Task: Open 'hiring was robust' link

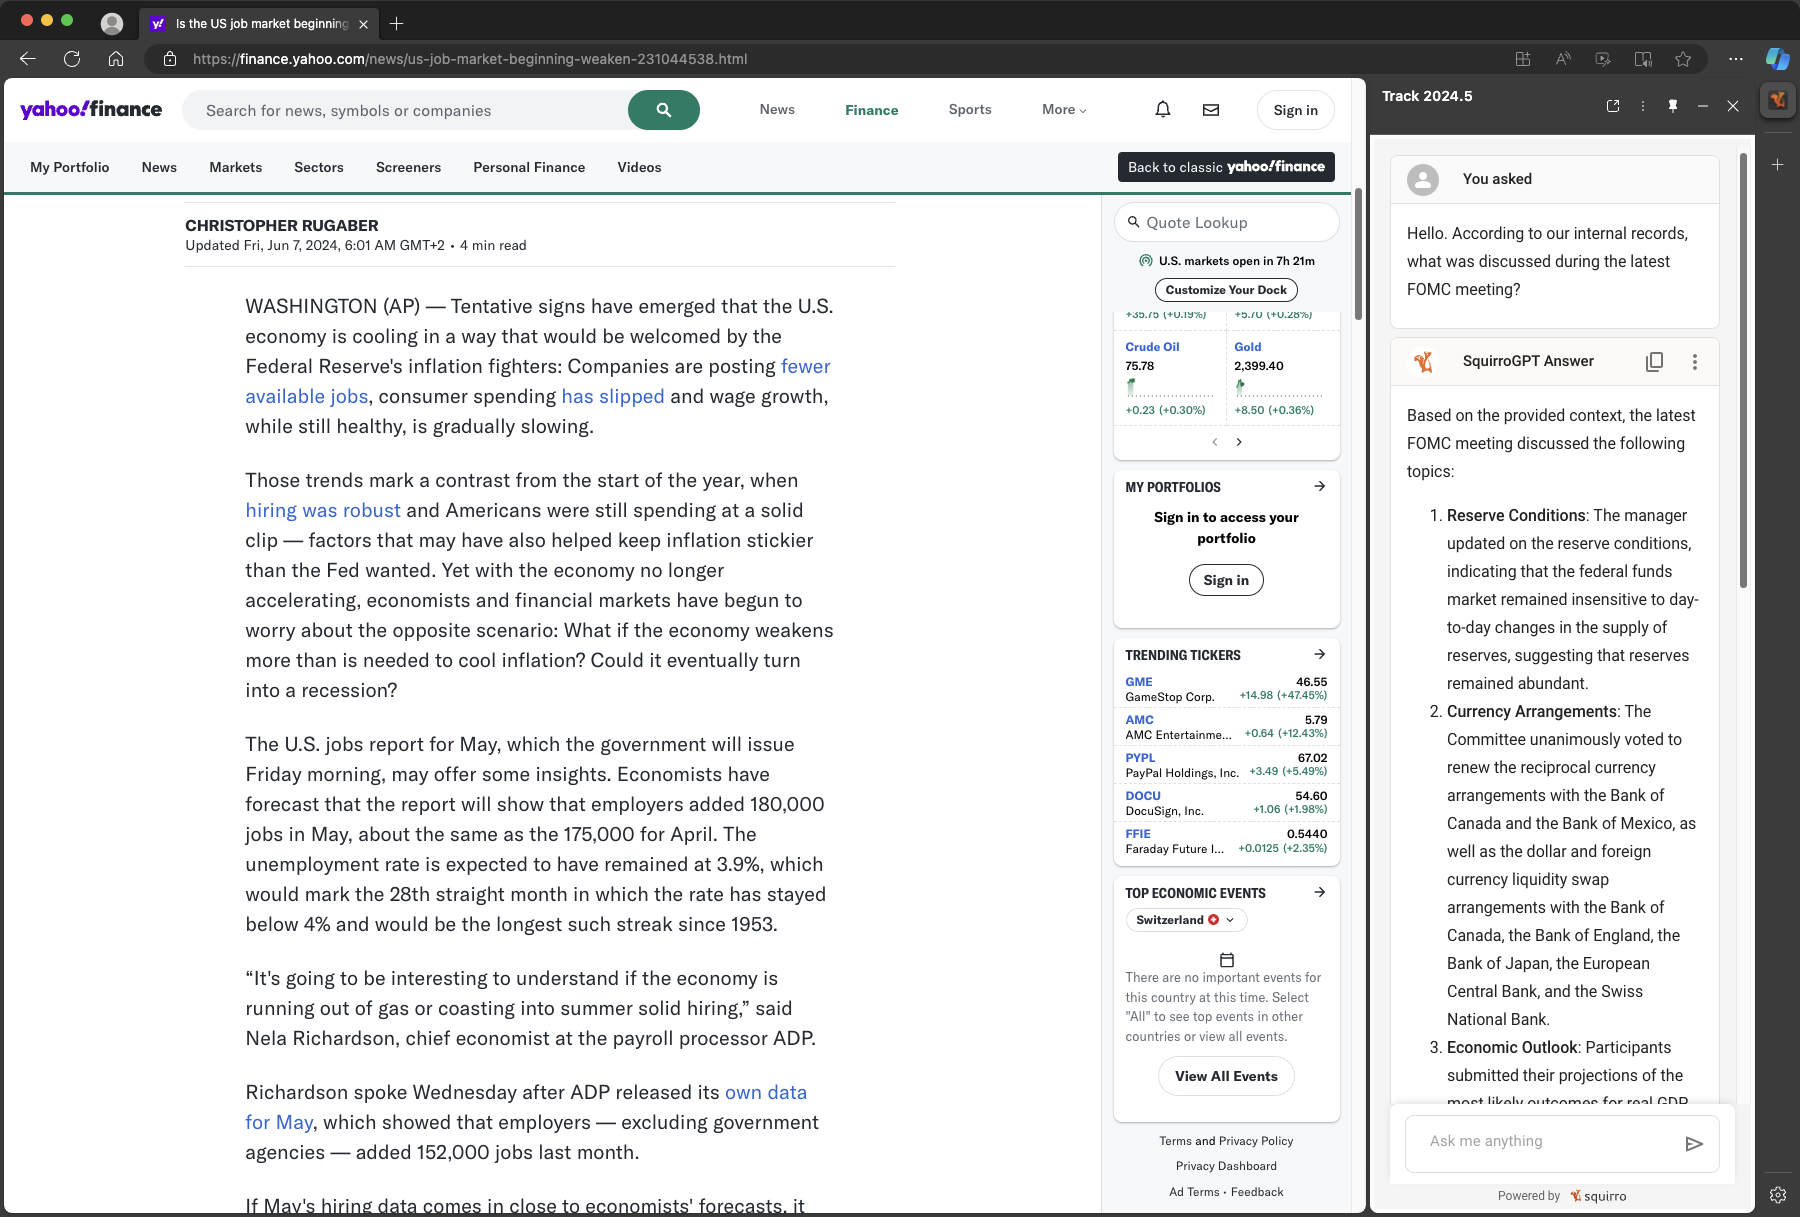Action: [323, 510]
